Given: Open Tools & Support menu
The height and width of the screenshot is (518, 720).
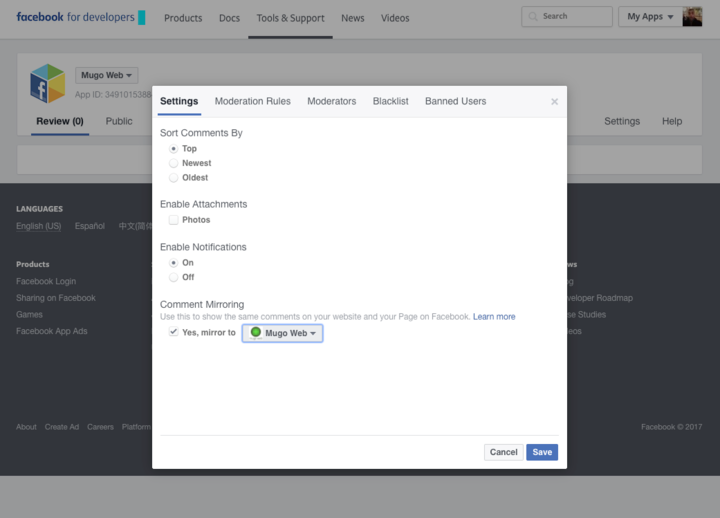Looking at the screenshot, I should tap(290, 18).
